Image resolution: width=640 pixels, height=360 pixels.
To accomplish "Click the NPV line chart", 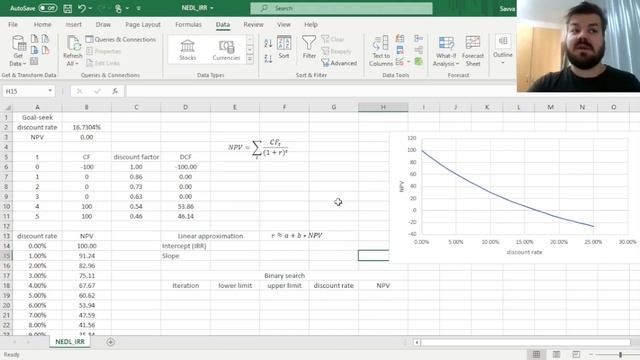I will coord(514,197).
